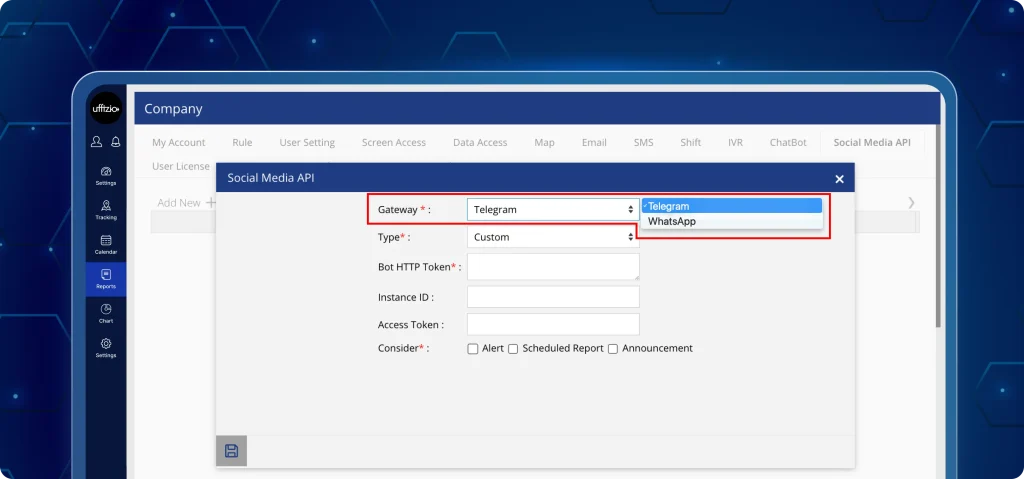
Task: Click the floppy disk save icon
Action: 231,451
